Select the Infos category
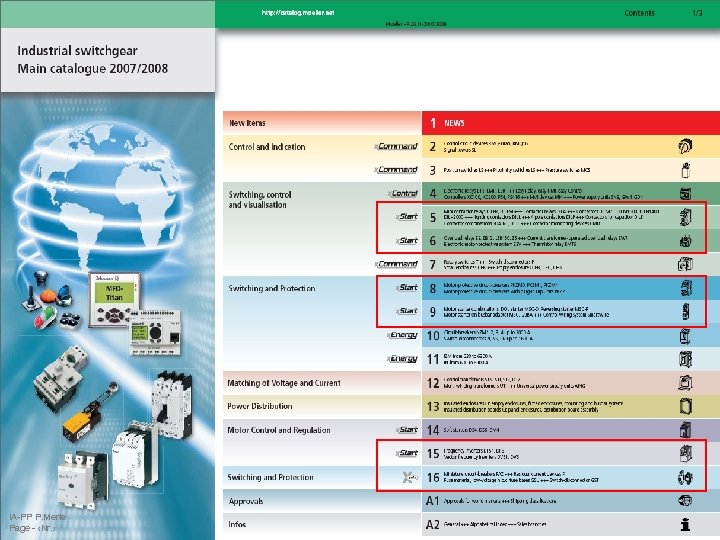This screenshot has width=720, height=540. pos(237,524)
